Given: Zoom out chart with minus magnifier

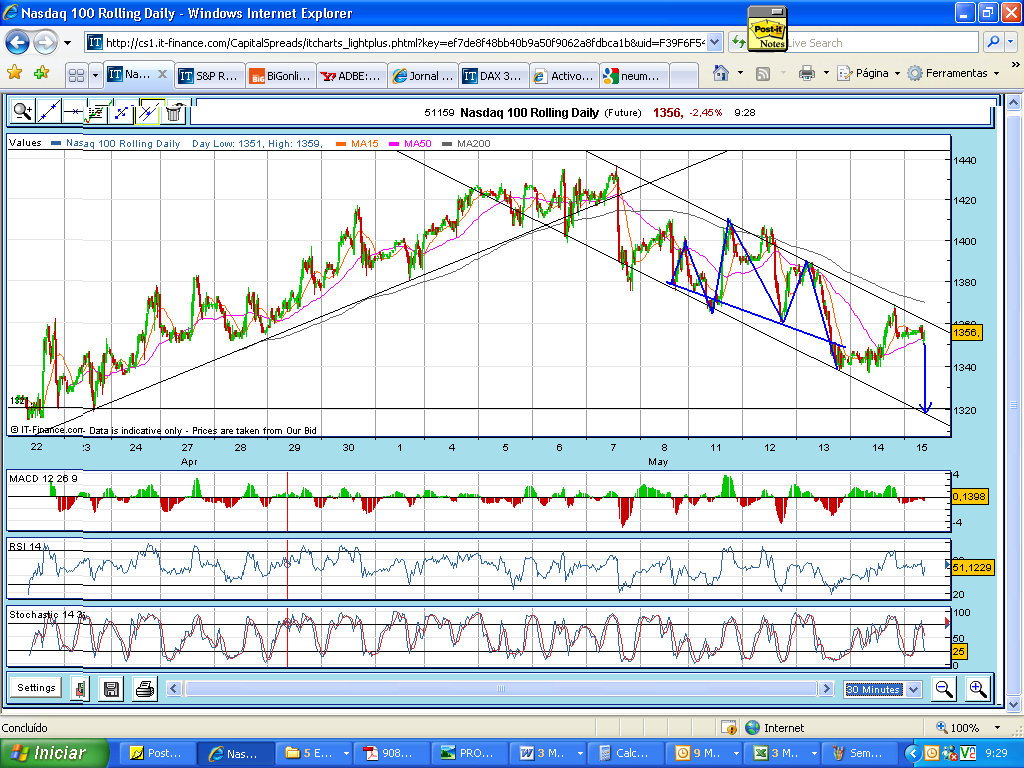Looking at the screenshot, I should 944,689.
